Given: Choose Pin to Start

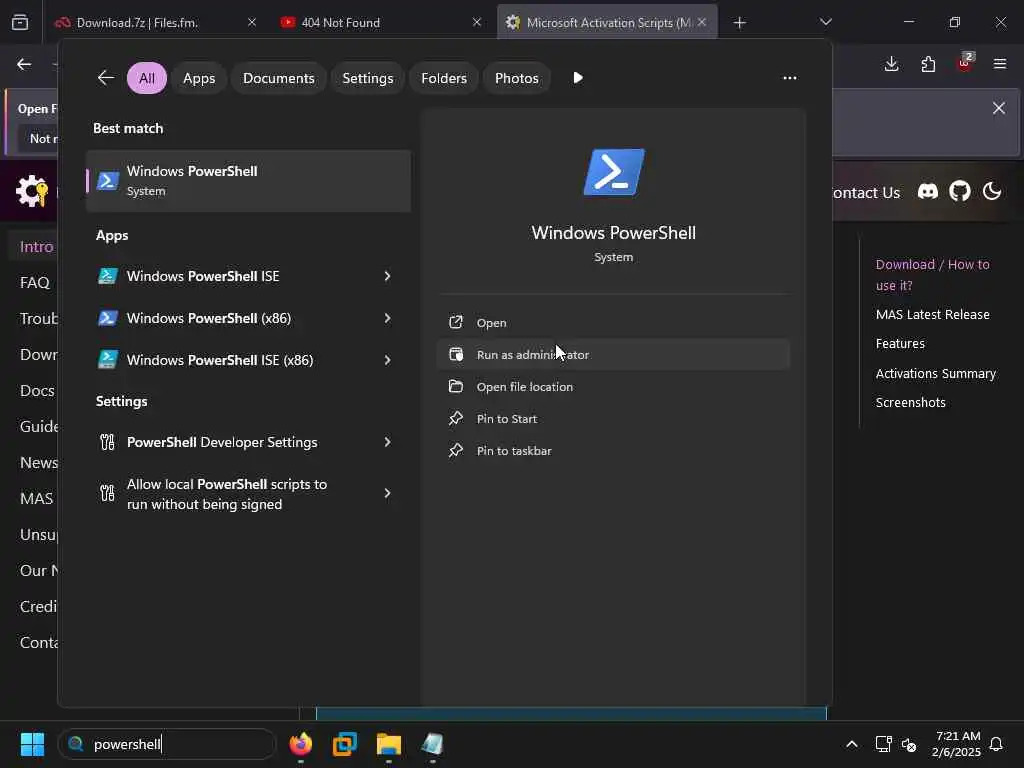Looking at the screenshot, I should [x=614, y=419].
